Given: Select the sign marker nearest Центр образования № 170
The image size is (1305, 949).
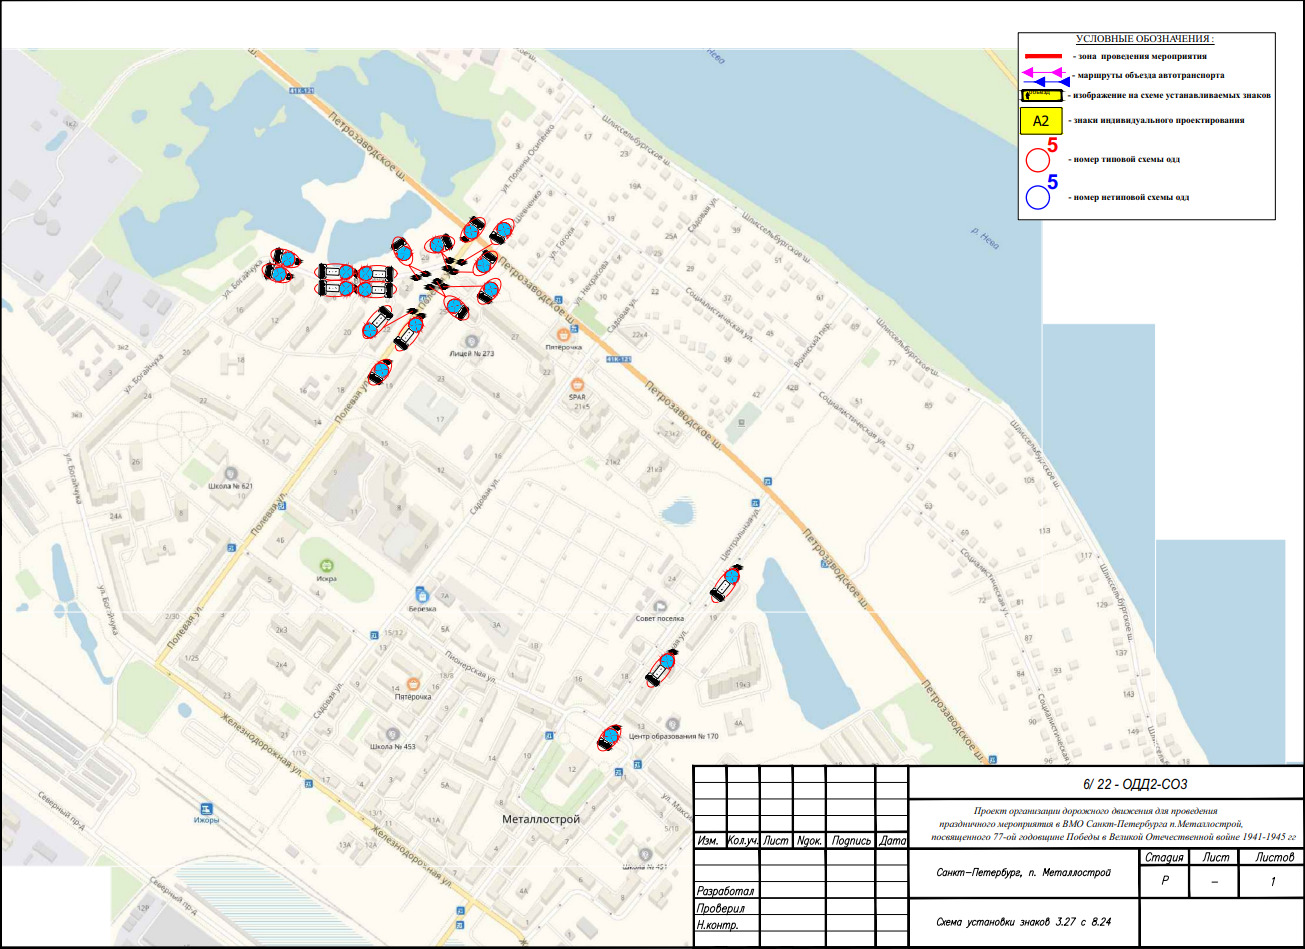Looking at the screenshot, I should pyautogui.click(x=609, y=738).
